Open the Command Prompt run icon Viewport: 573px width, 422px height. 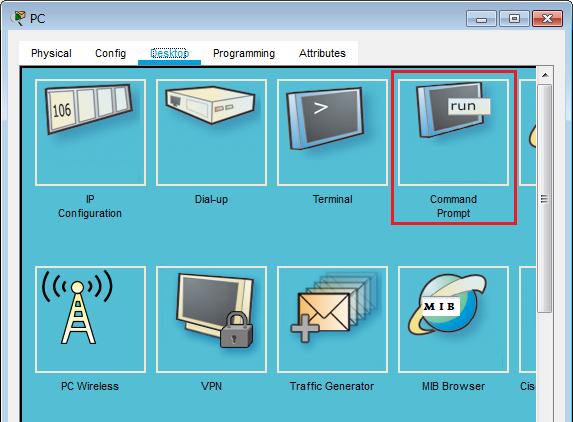(453, 132)
